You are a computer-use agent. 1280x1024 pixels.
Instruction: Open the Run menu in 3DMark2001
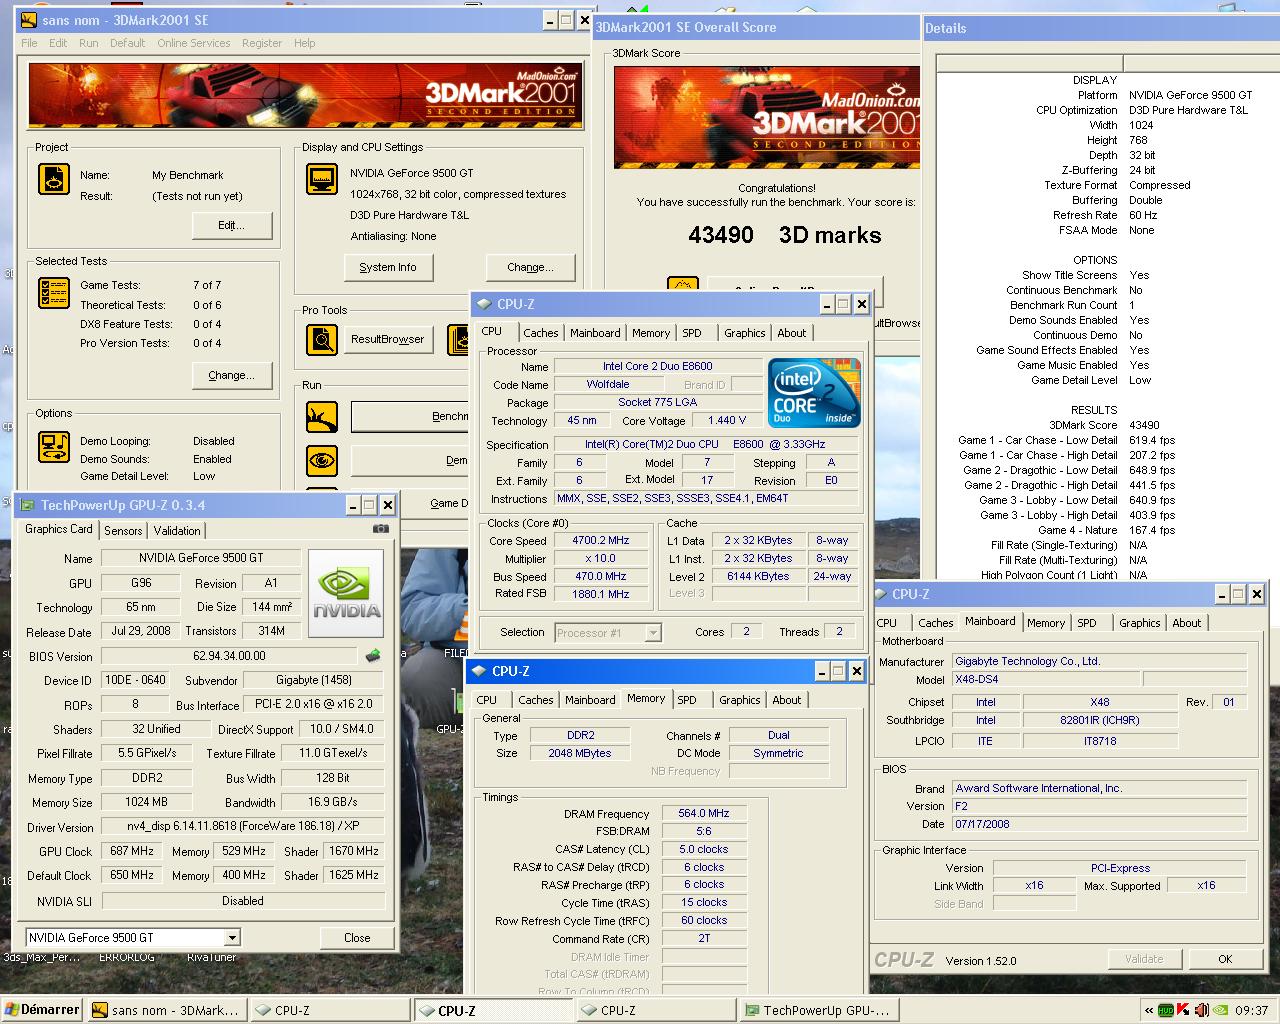click(x=89, y=43)
